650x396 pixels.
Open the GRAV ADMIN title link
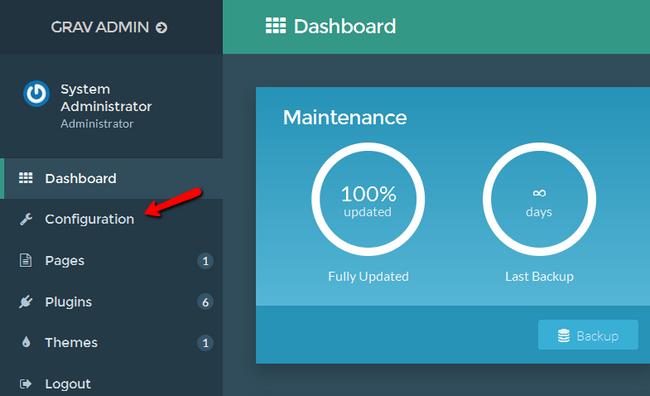[100, 27]
